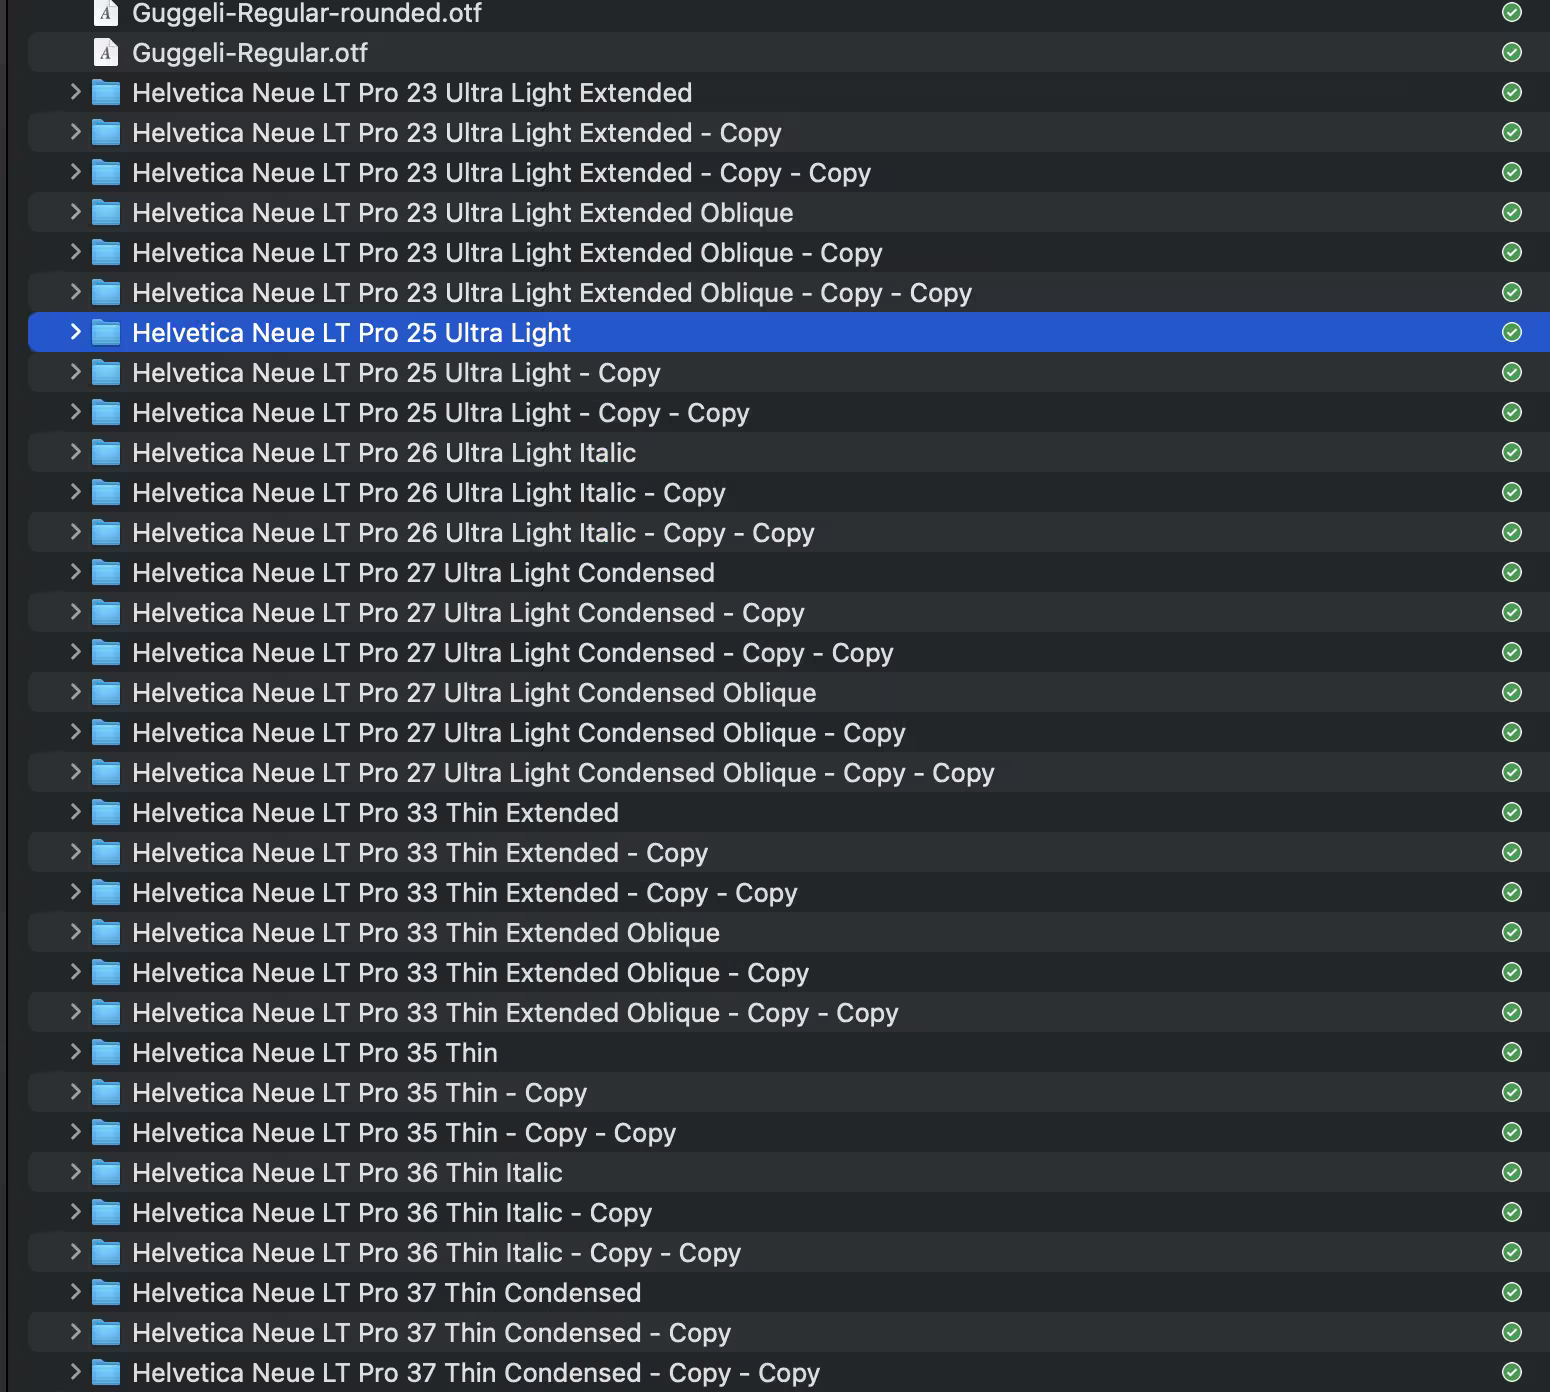Image resolution: width=1550 pixels, height=1392 pixels.
Task: Expand Helvetica Neue LT Pro 26 Ultra Light Italic folder
Action: tap(75, 452)
